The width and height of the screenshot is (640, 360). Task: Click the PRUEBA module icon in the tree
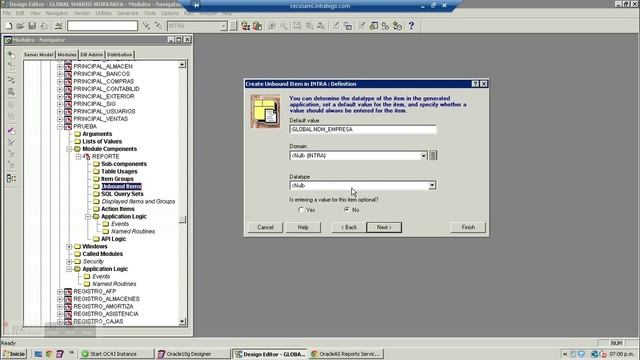click(x=68, y=127)
